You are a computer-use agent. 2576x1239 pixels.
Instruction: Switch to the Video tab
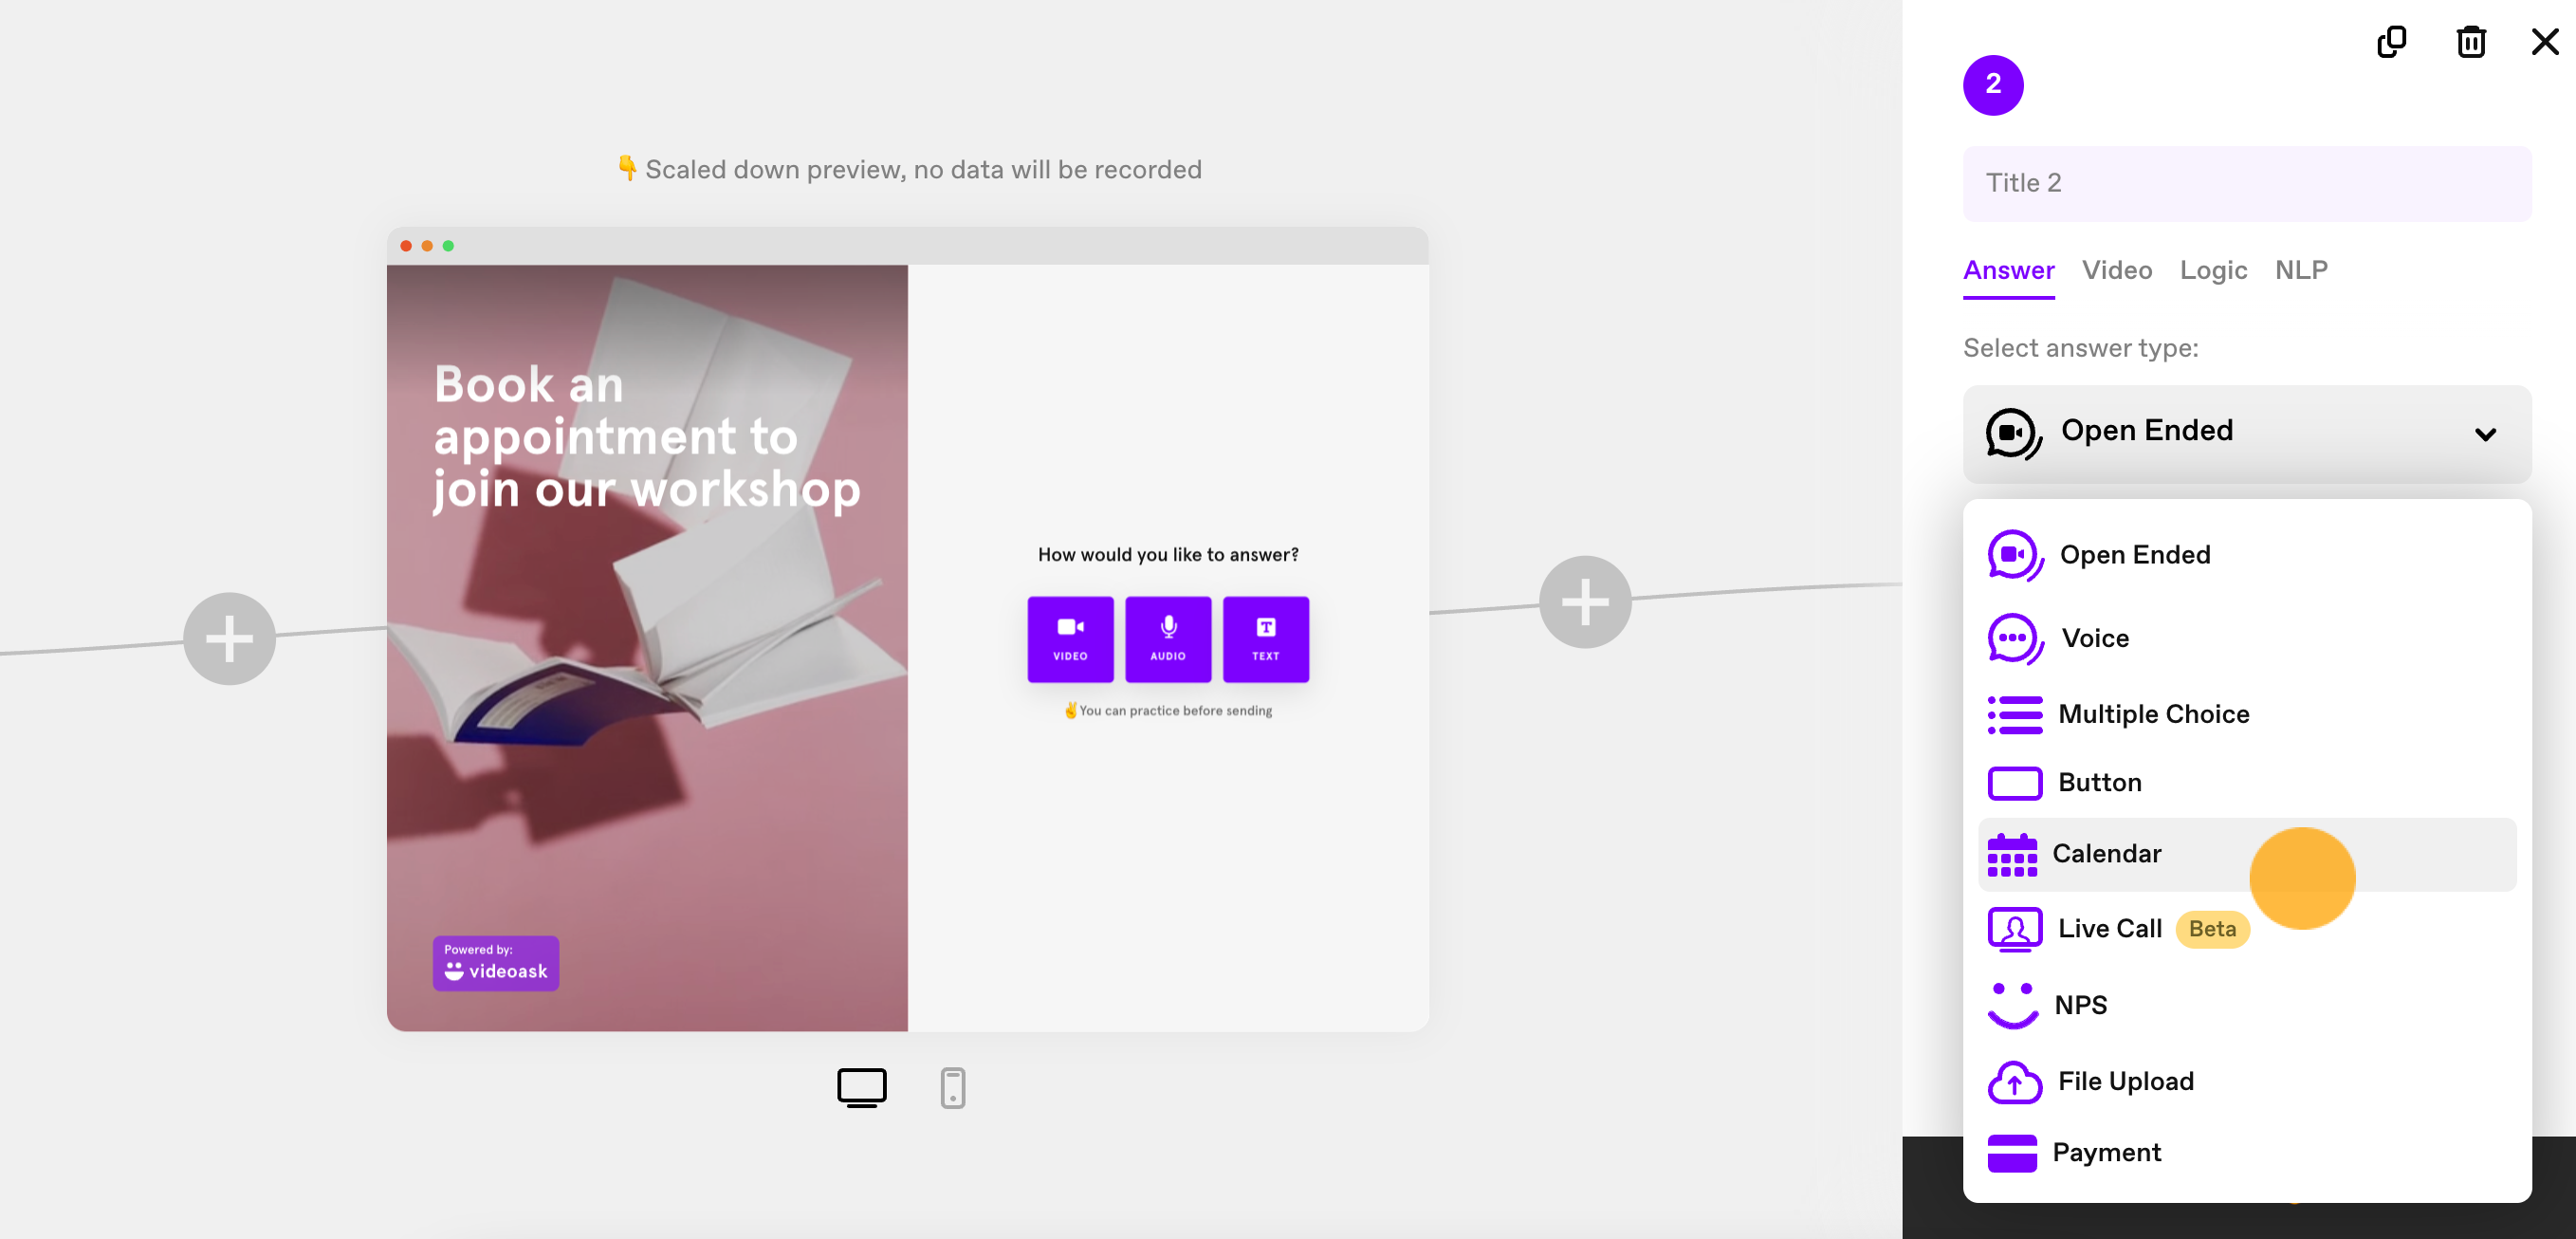(x=2116, y=270)
